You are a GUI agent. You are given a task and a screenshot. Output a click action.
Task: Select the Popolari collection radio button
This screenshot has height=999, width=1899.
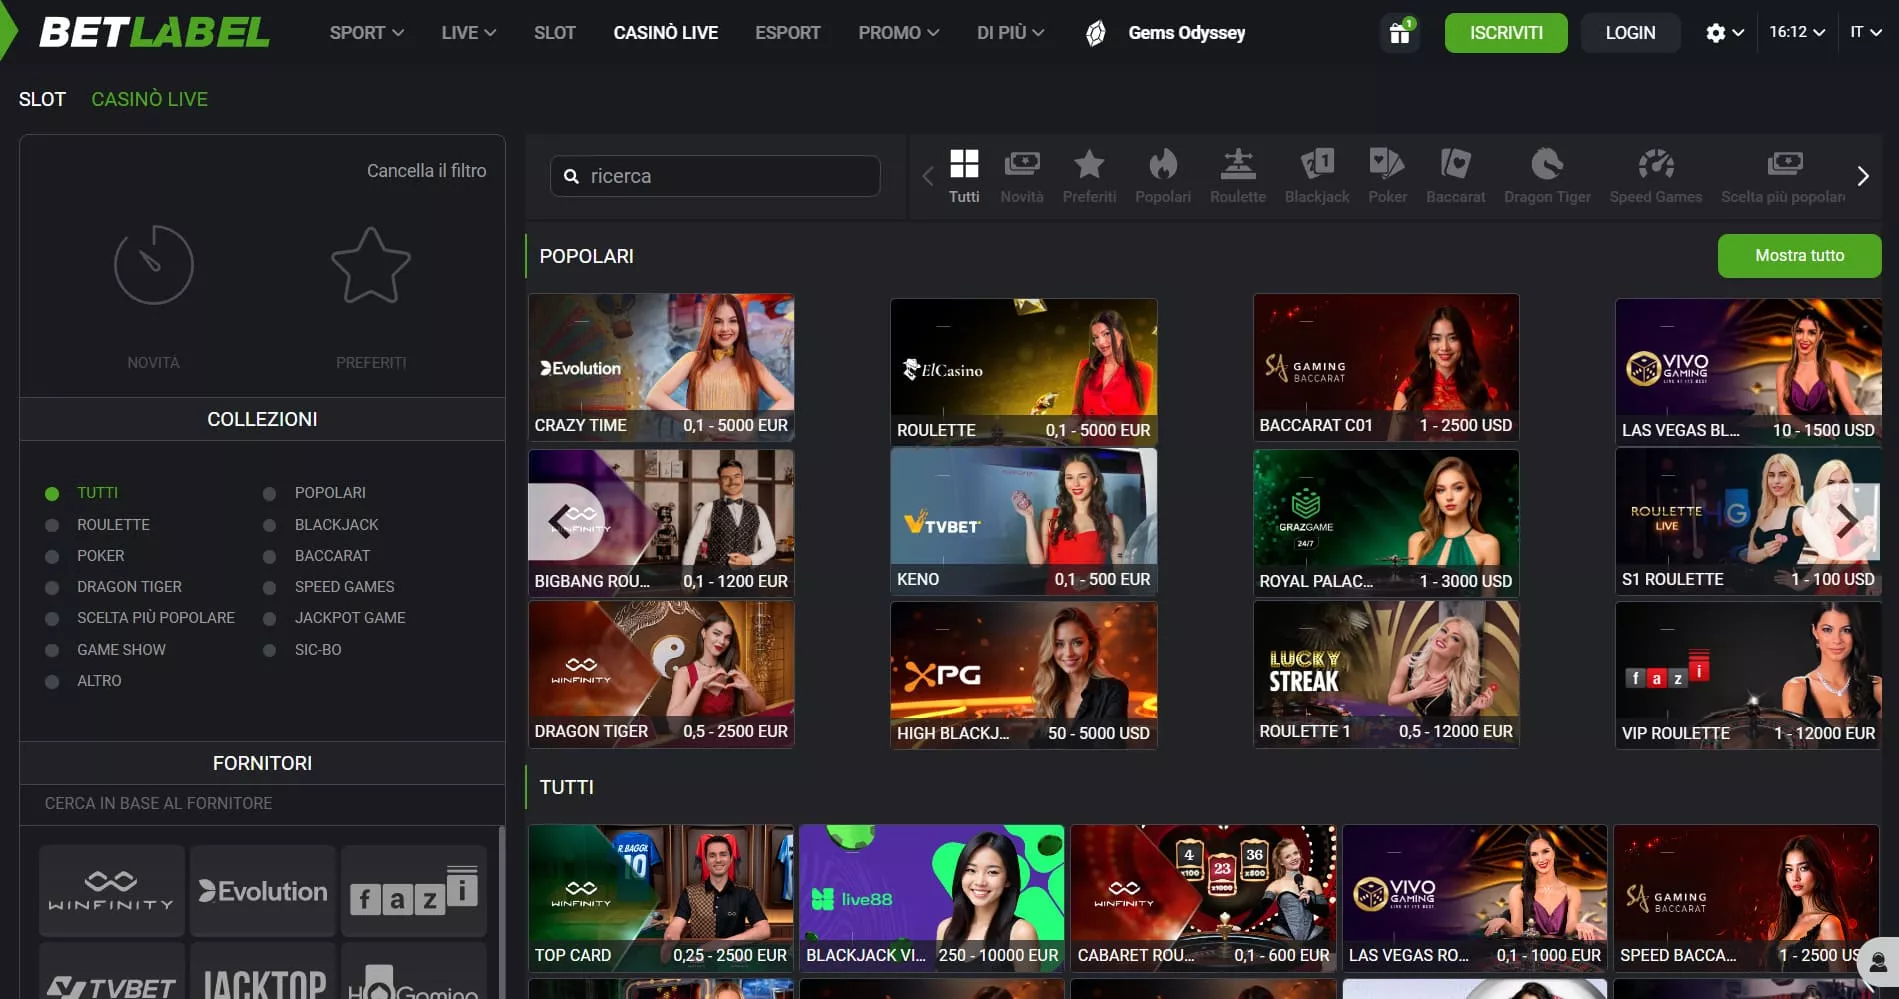[x=269, y=494]
